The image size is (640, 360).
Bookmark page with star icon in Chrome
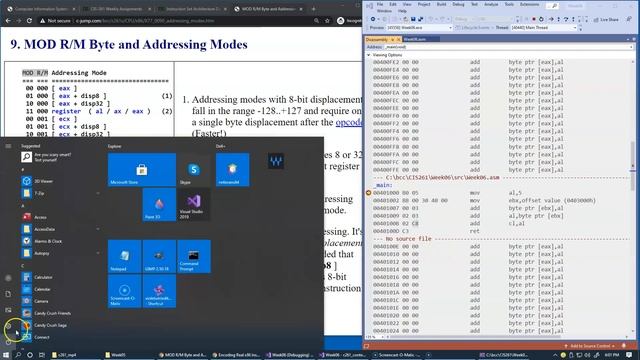click(x=327, y=20)
